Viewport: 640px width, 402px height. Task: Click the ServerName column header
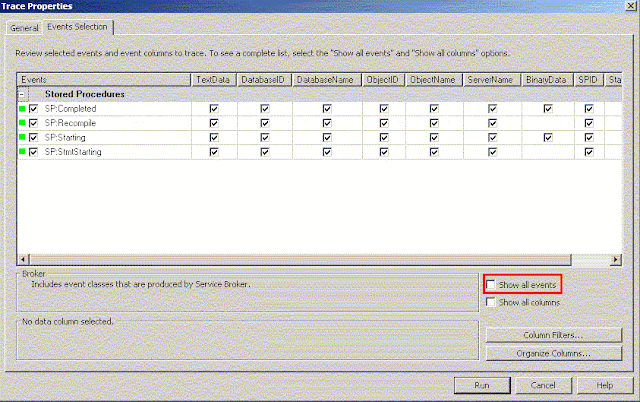[492, 80]
